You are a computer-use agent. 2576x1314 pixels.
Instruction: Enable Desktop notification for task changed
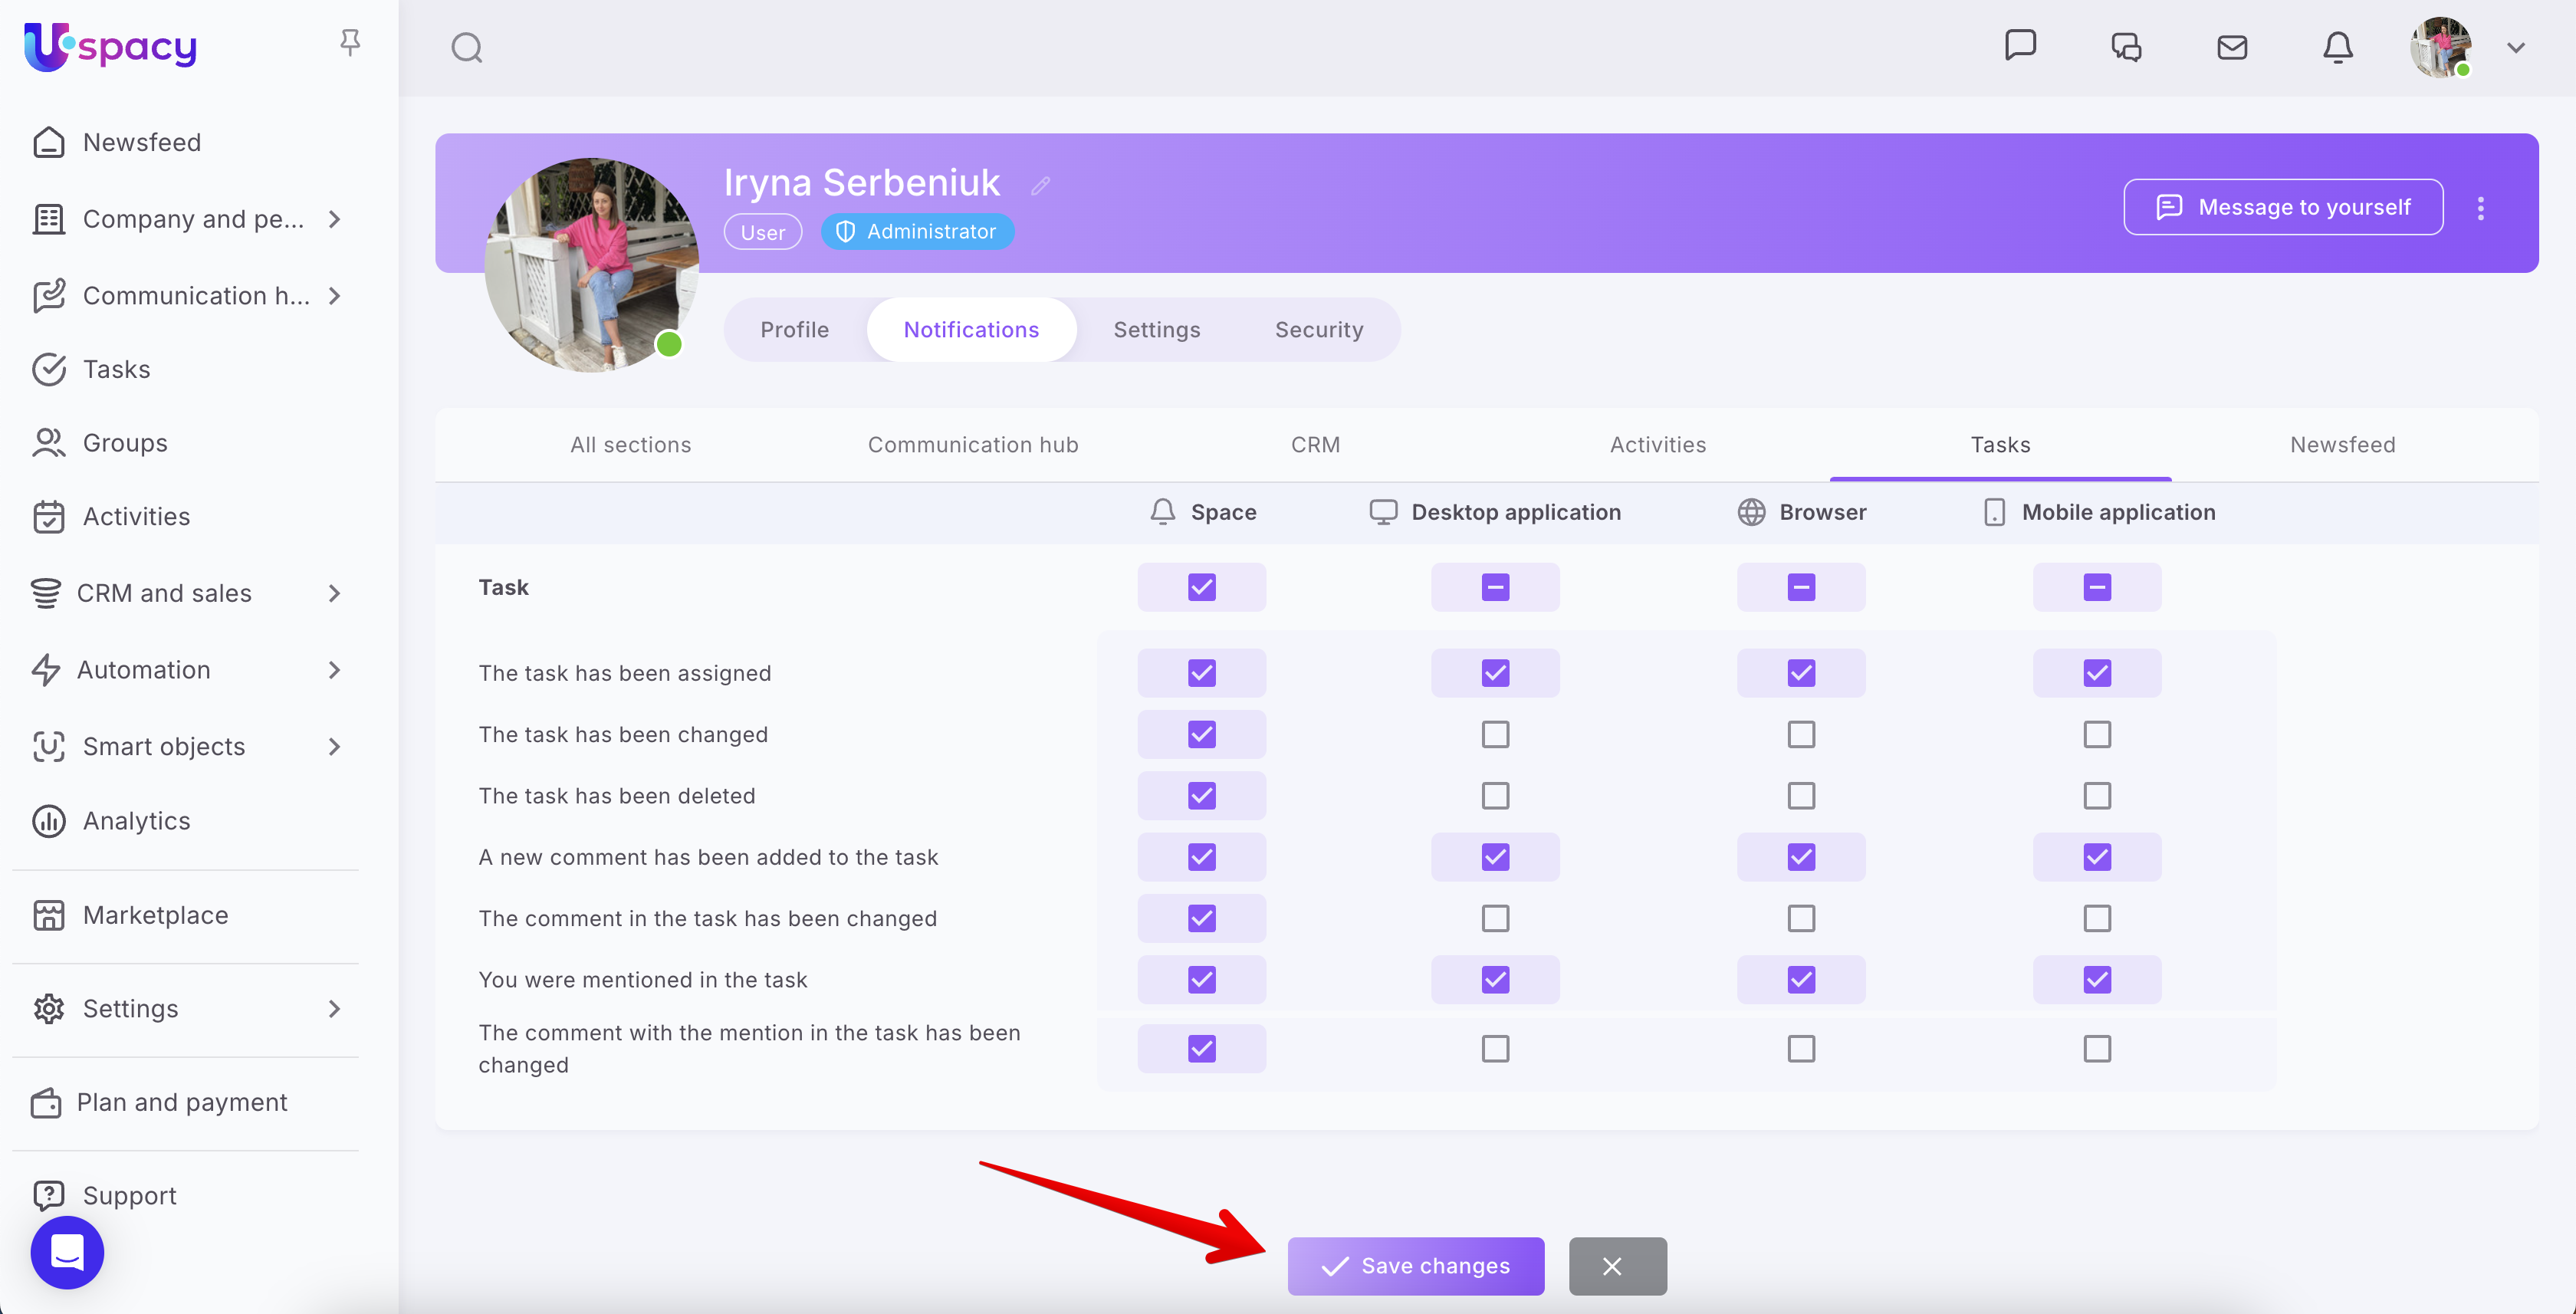[1495, 734]
